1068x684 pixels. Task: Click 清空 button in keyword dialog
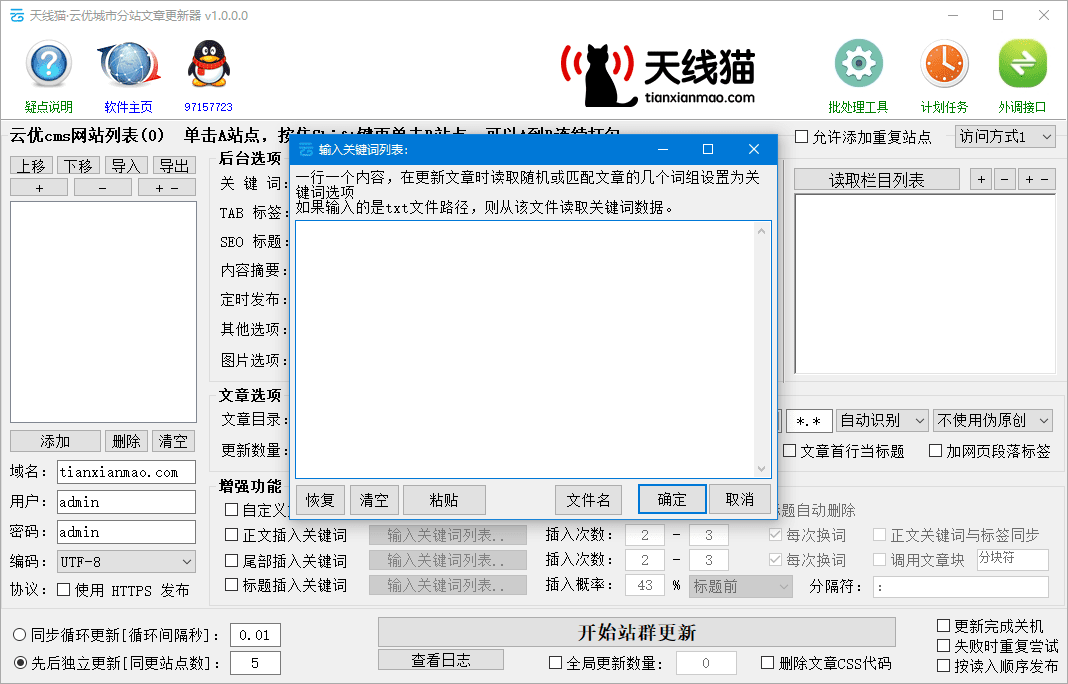coord(374,500)
